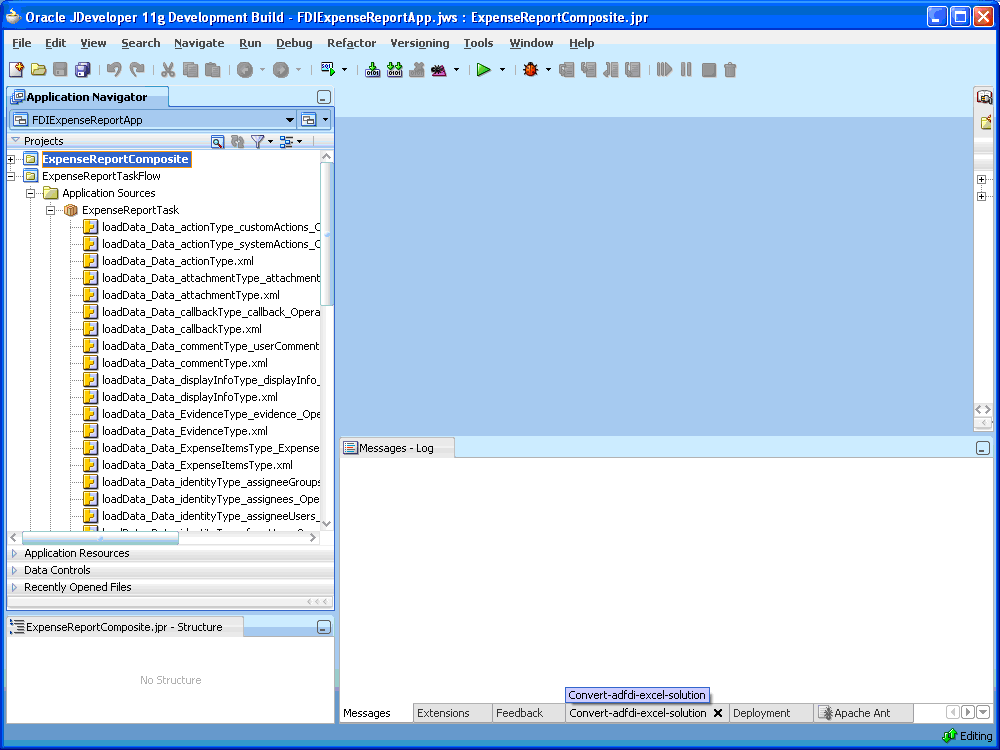
Task: Open the Versioning menu
Action: [x=420, y=43]
